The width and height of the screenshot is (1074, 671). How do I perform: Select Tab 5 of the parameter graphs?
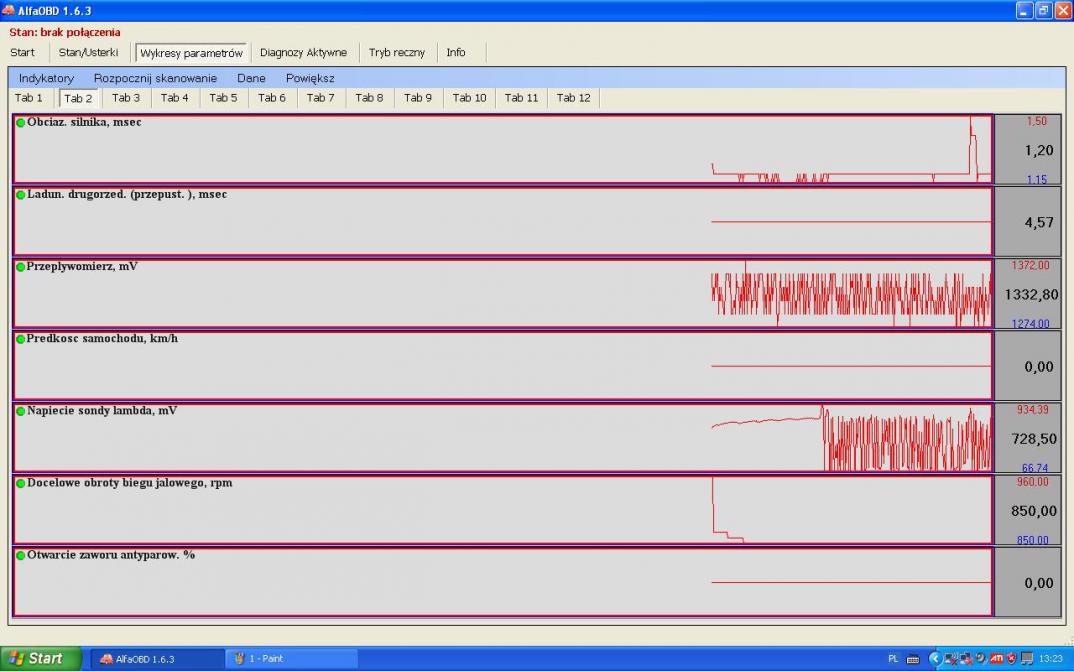223,98
